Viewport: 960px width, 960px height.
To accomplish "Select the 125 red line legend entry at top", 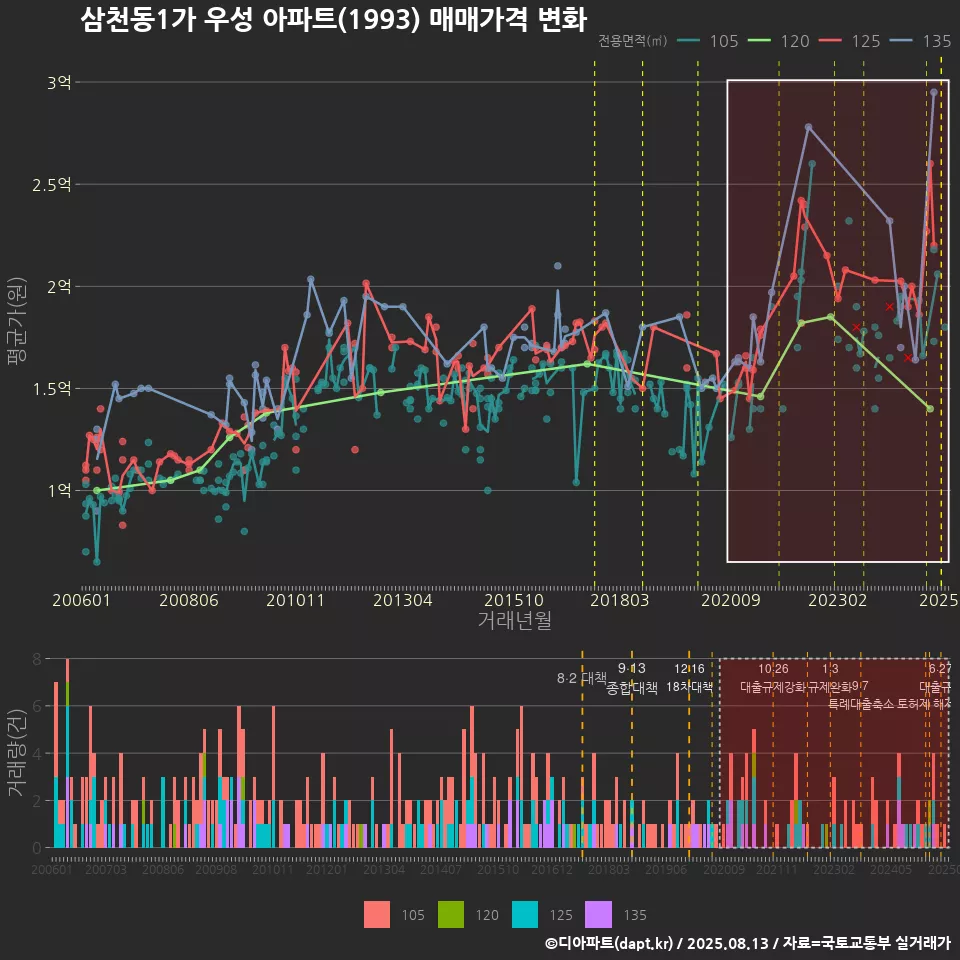I will click(x=850, y=41).
